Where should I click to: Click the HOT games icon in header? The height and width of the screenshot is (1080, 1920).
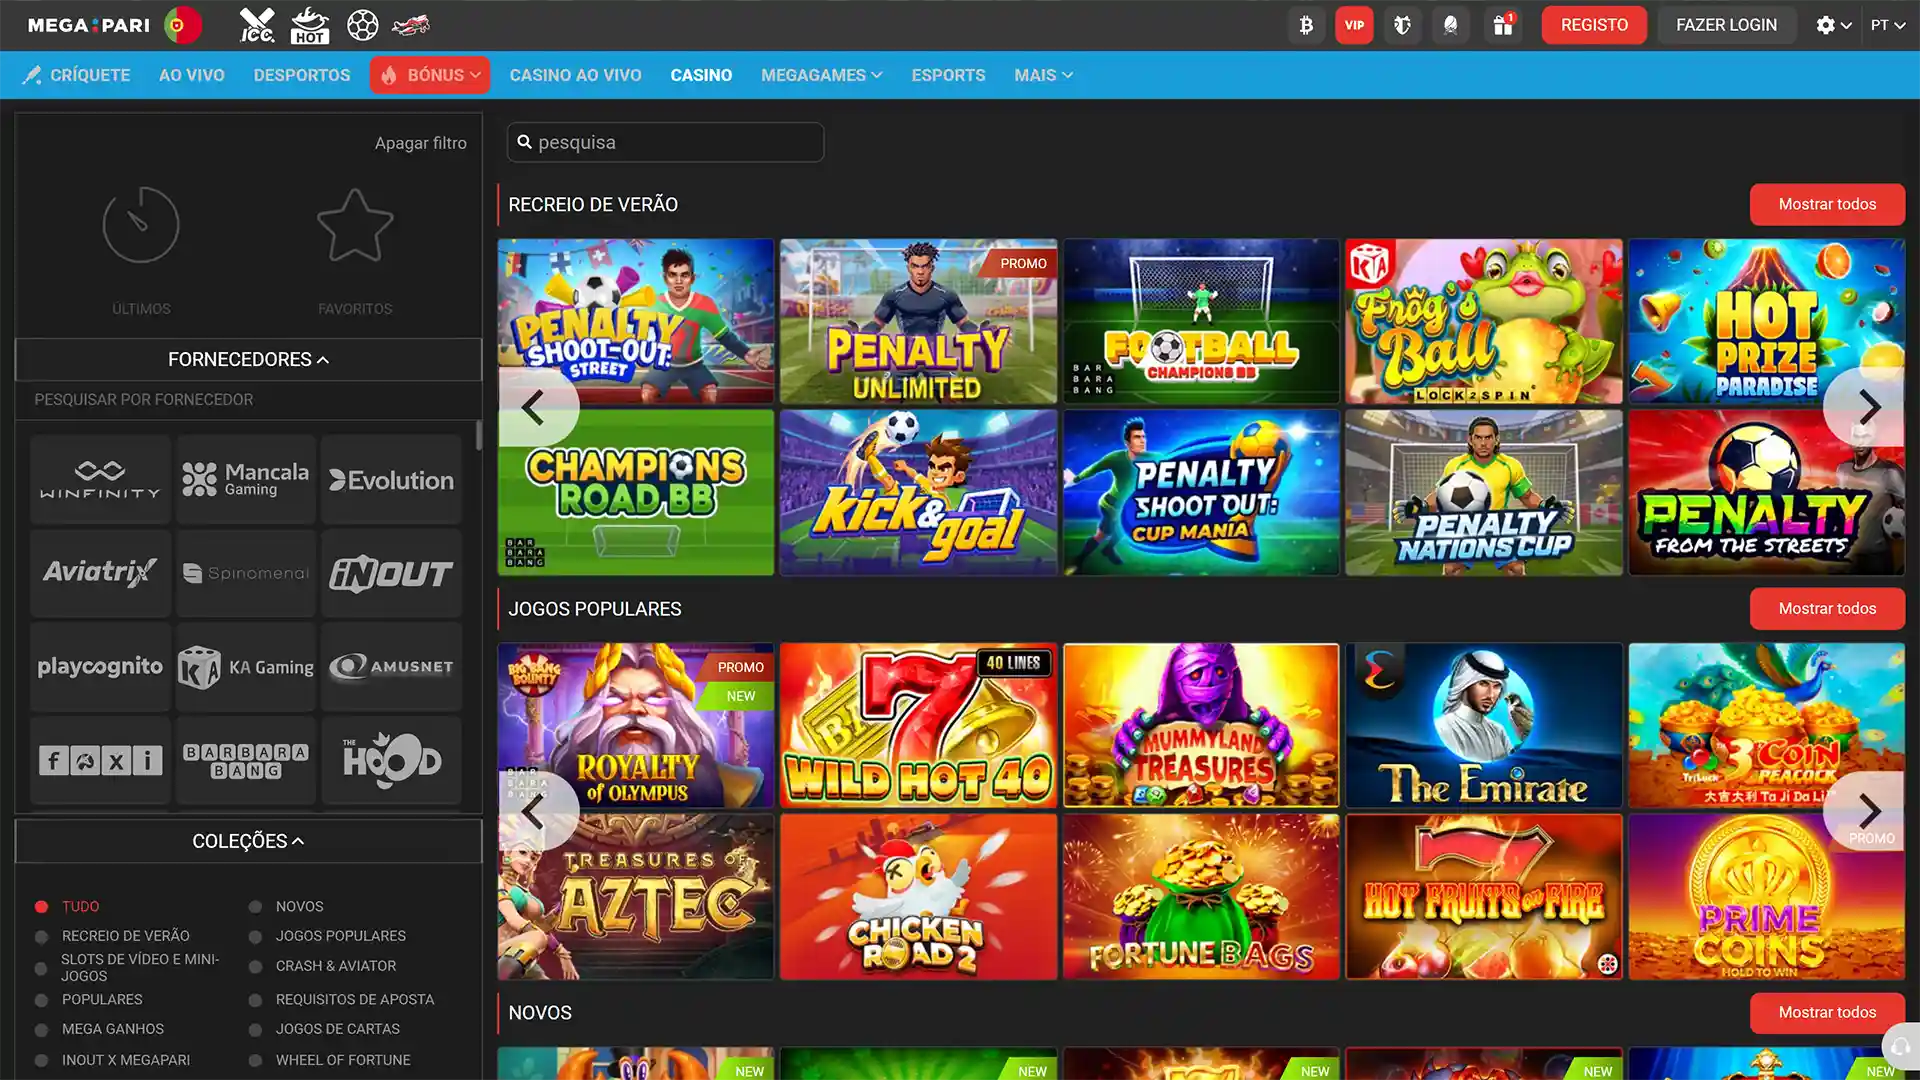(309, 25)
